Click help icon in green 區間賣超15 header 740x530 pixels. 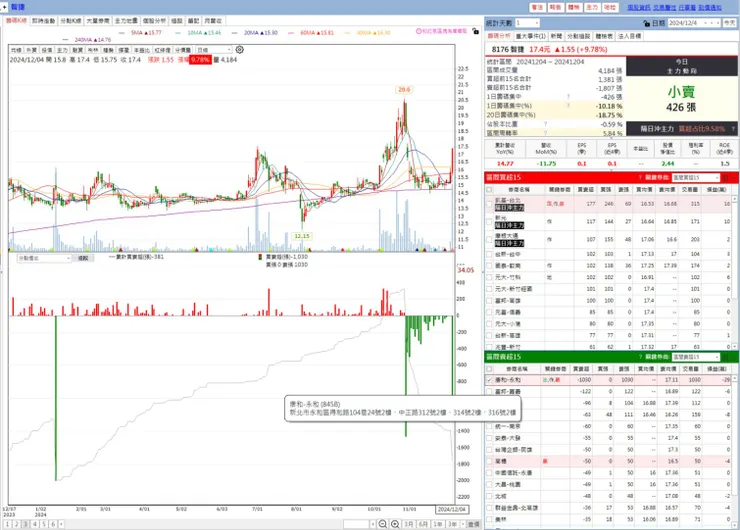pyautogui.click(x=640, y=357)
